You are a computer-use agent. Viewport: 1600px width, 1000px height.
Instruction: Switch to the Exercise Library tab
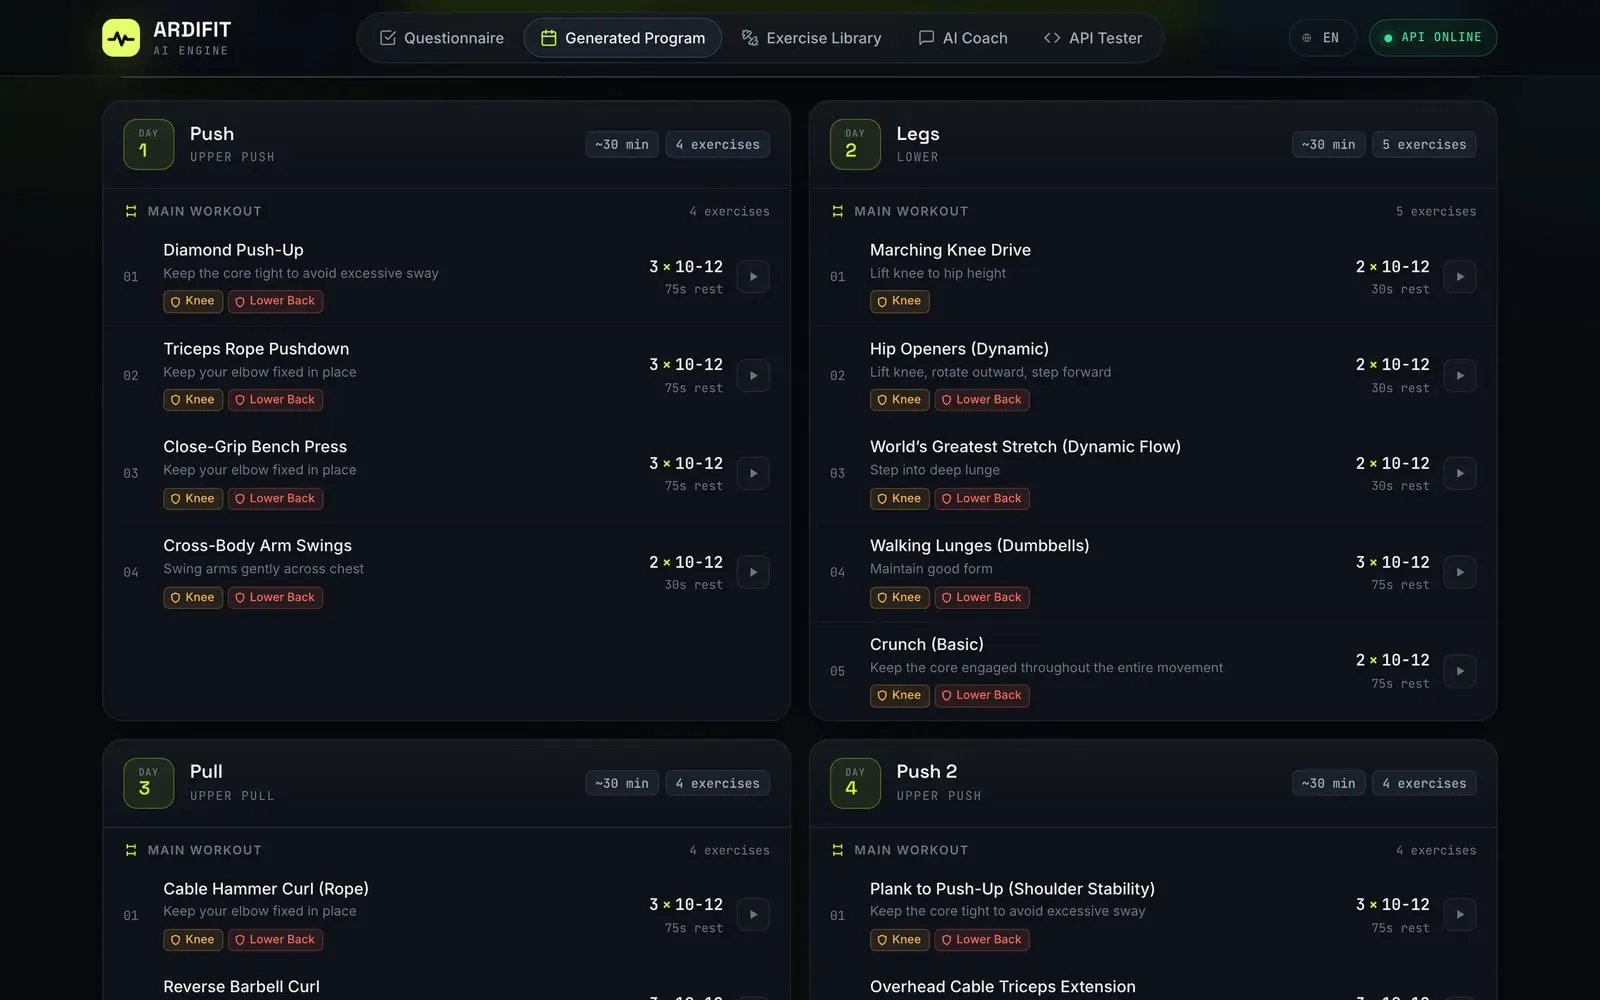(811, 38)
